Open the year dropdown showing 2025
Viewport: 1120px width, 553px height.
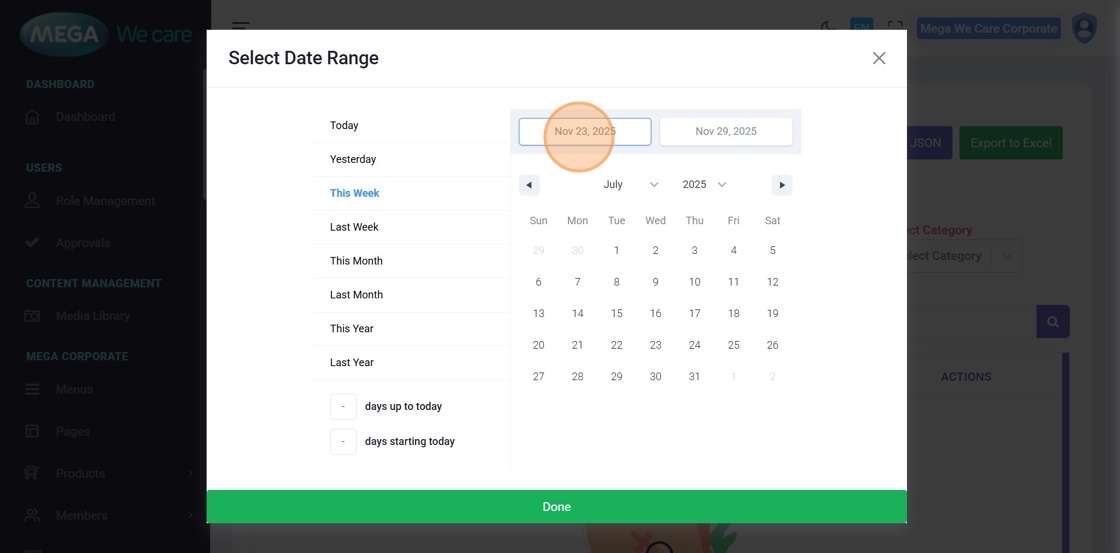point(704,185)
